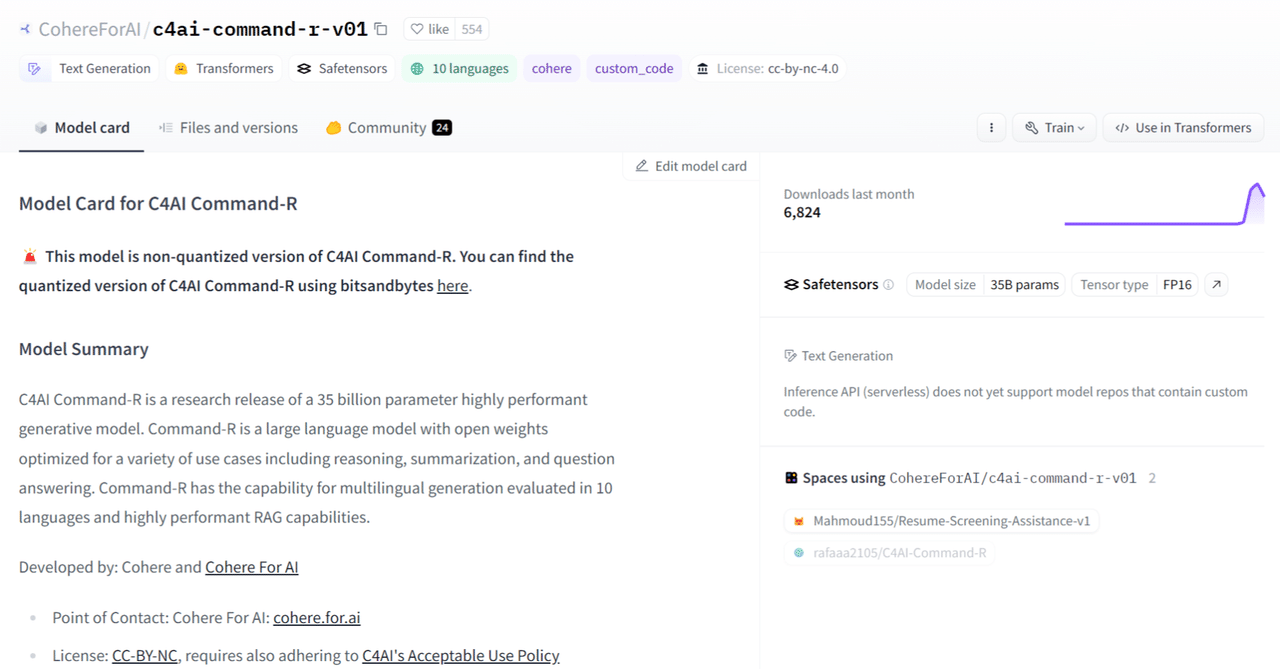Open the license cc-by-nc-4.0 tag
Screen dimensions: 1280x669
[767, 69]
